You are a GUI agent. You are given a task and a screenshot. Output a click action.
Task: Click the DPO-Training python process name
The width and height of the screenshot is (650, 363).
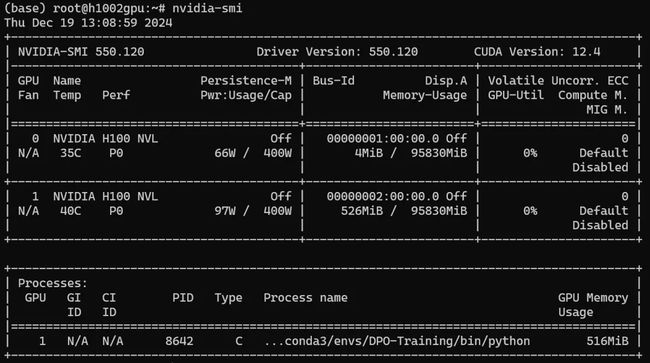point(397,341)
